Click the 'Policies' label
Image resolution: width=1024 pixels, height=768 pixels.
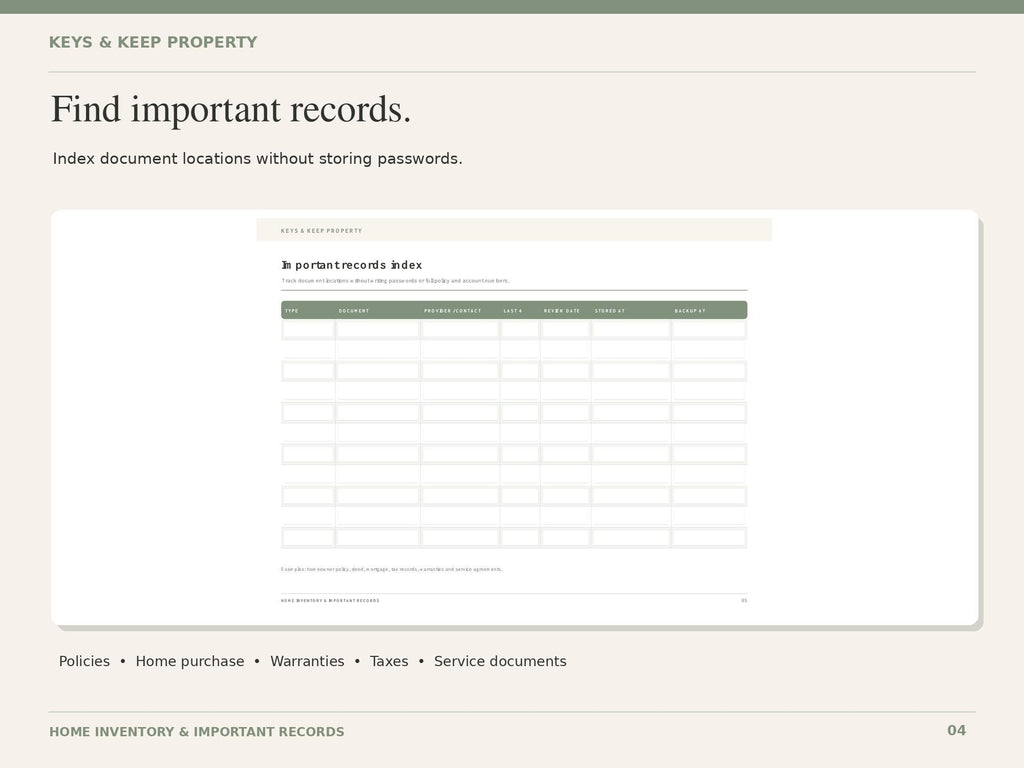(x=84, y=661)
